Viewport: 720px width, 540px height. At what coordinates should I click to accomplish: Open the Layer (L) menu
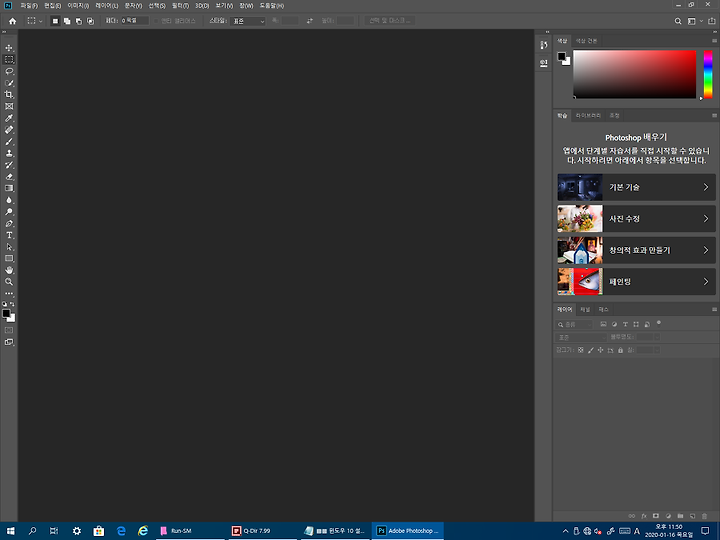pyautogui.click(x=107, y=6)
